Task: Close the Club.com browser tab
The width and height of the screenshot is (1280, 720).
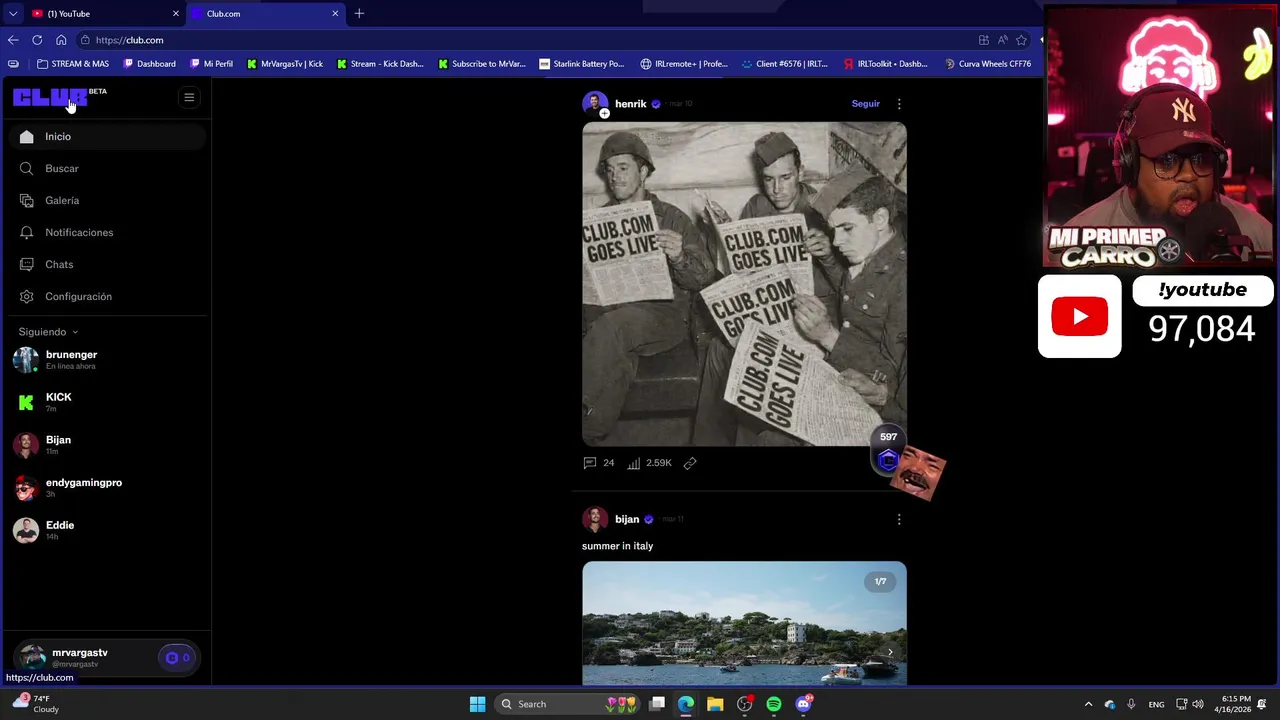Action: [x=335, y=13]
